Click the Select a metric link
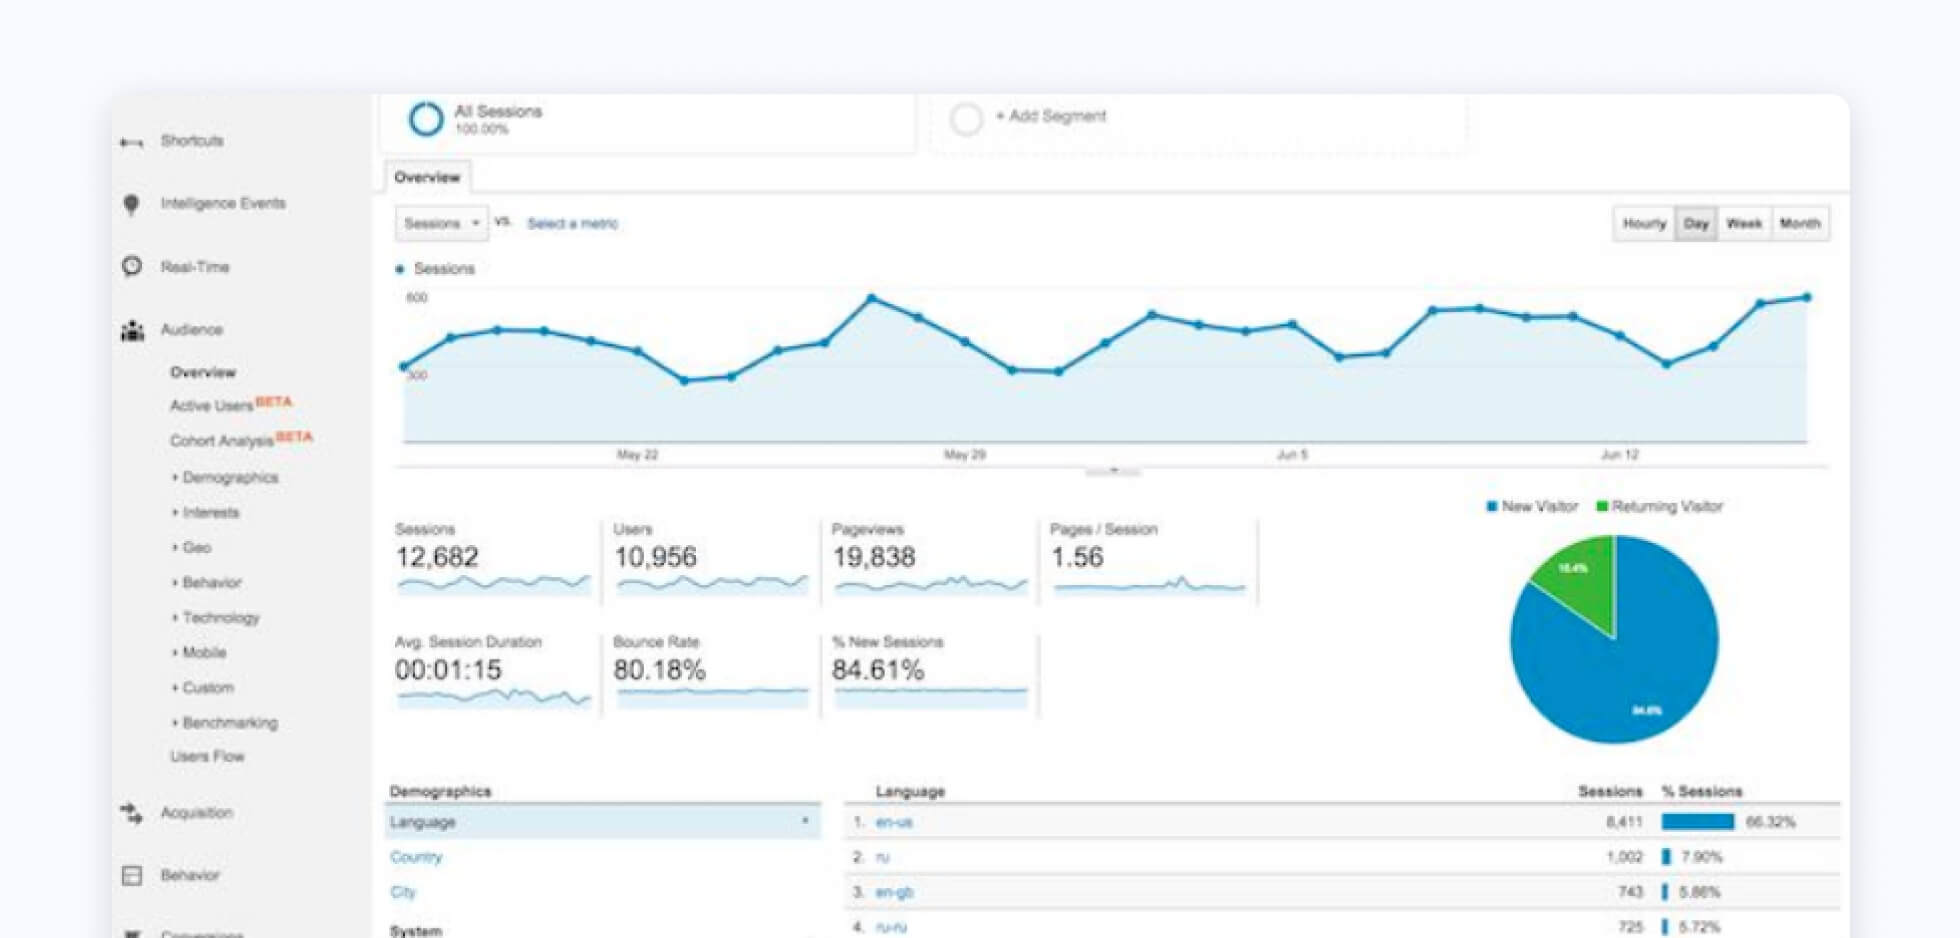The height and width of the screenshot is (938, 1960). 572,224
